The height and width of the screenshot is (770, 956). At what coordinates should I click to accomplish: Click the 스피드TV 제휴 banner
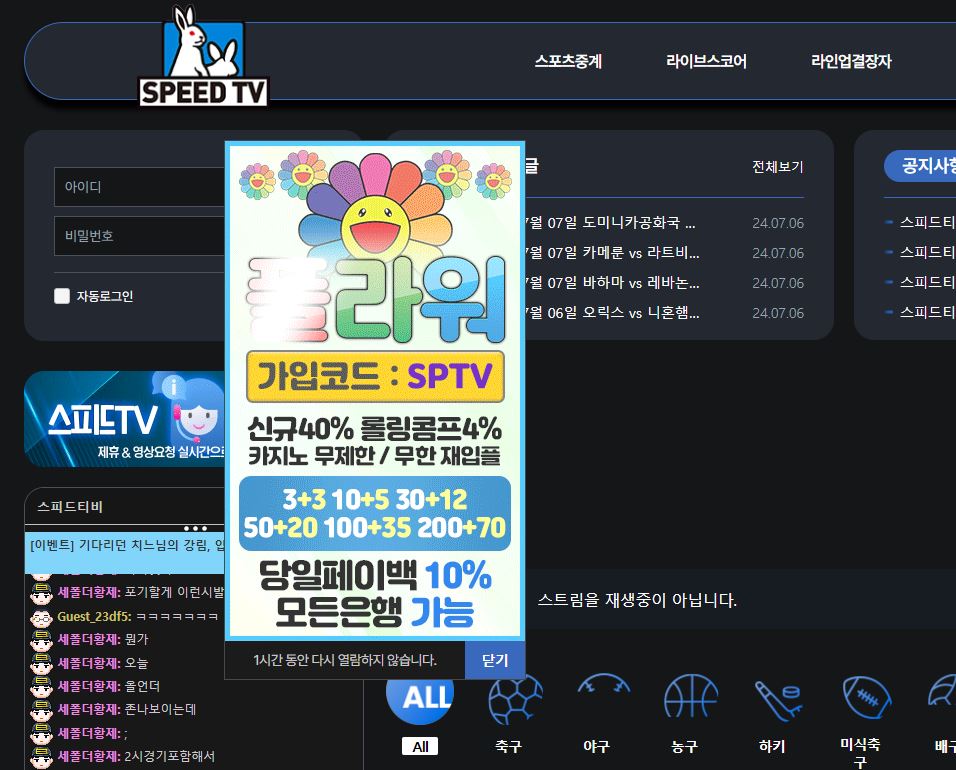click(124, 419)
